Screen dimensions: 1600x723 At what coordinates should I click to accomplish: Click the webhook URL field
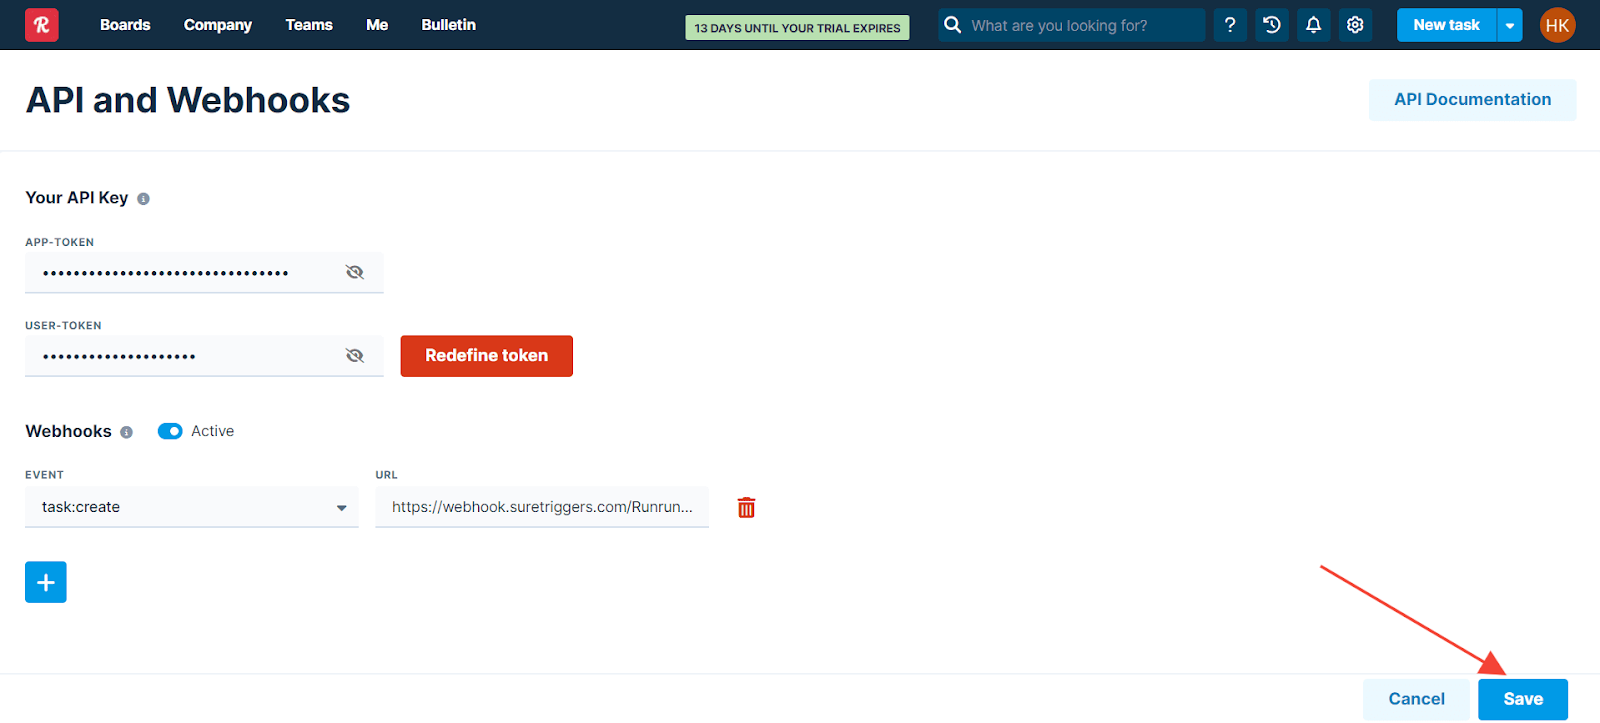(x=542, y=507)
